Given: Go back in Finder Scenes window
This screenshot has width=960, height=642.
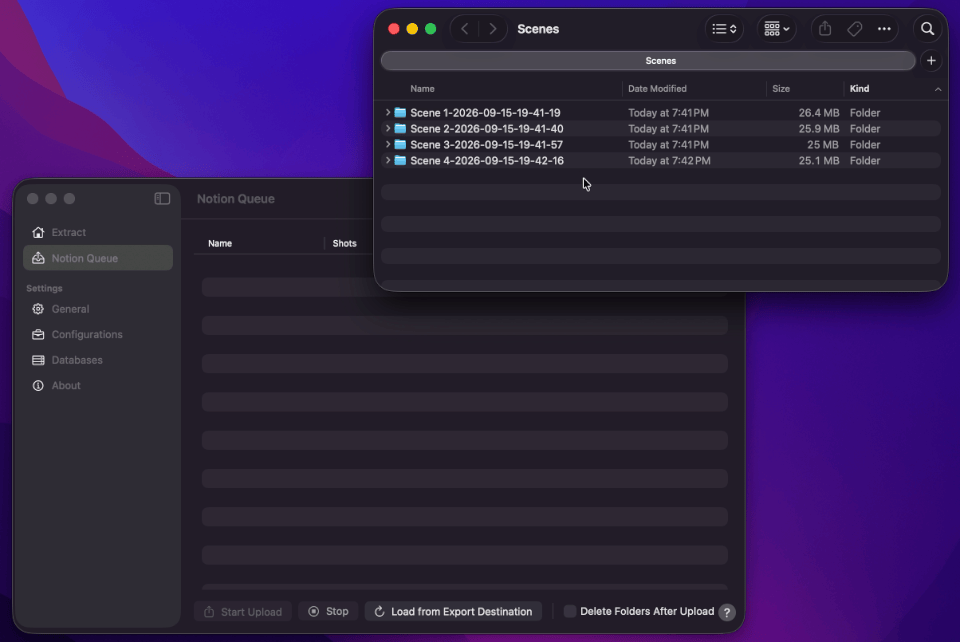Looking at the screenshot, I should (x=465, y=29).
